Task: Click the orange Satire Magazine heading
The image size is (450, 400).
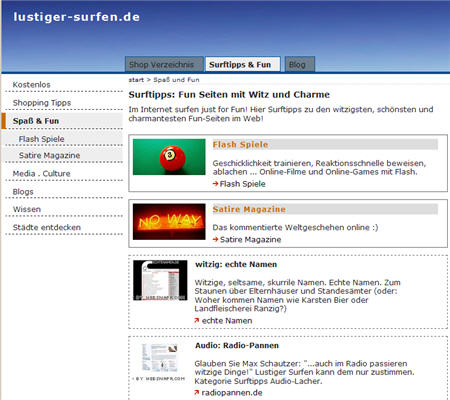Action: coord(249,209)
